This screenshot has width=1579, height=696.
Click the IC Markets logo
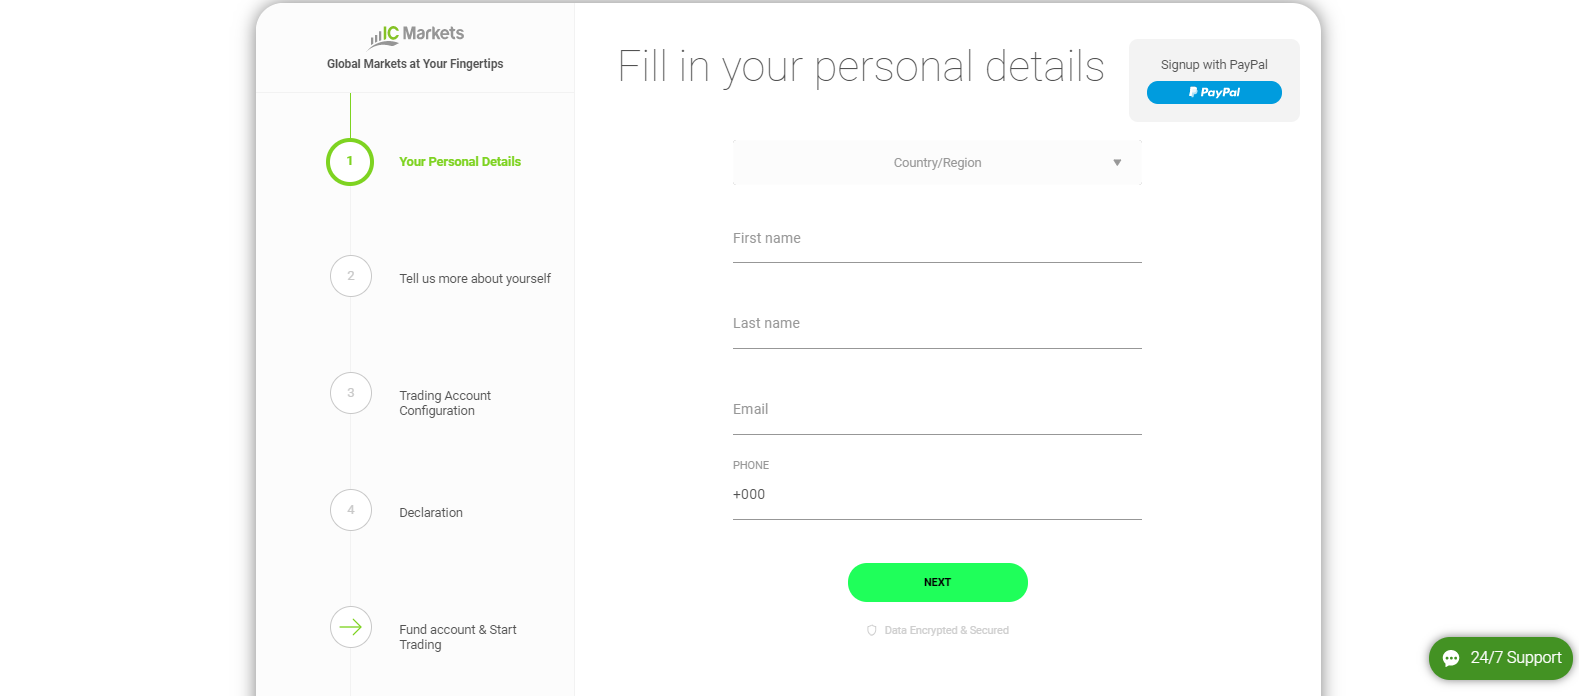click(x=416, y=36)
